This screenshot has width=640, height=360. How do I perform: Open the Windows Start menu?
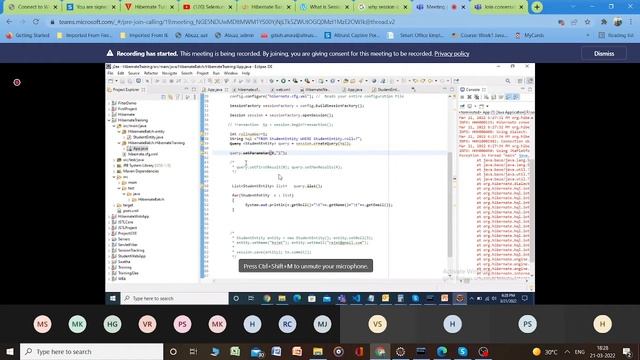[x=9, y=351]
